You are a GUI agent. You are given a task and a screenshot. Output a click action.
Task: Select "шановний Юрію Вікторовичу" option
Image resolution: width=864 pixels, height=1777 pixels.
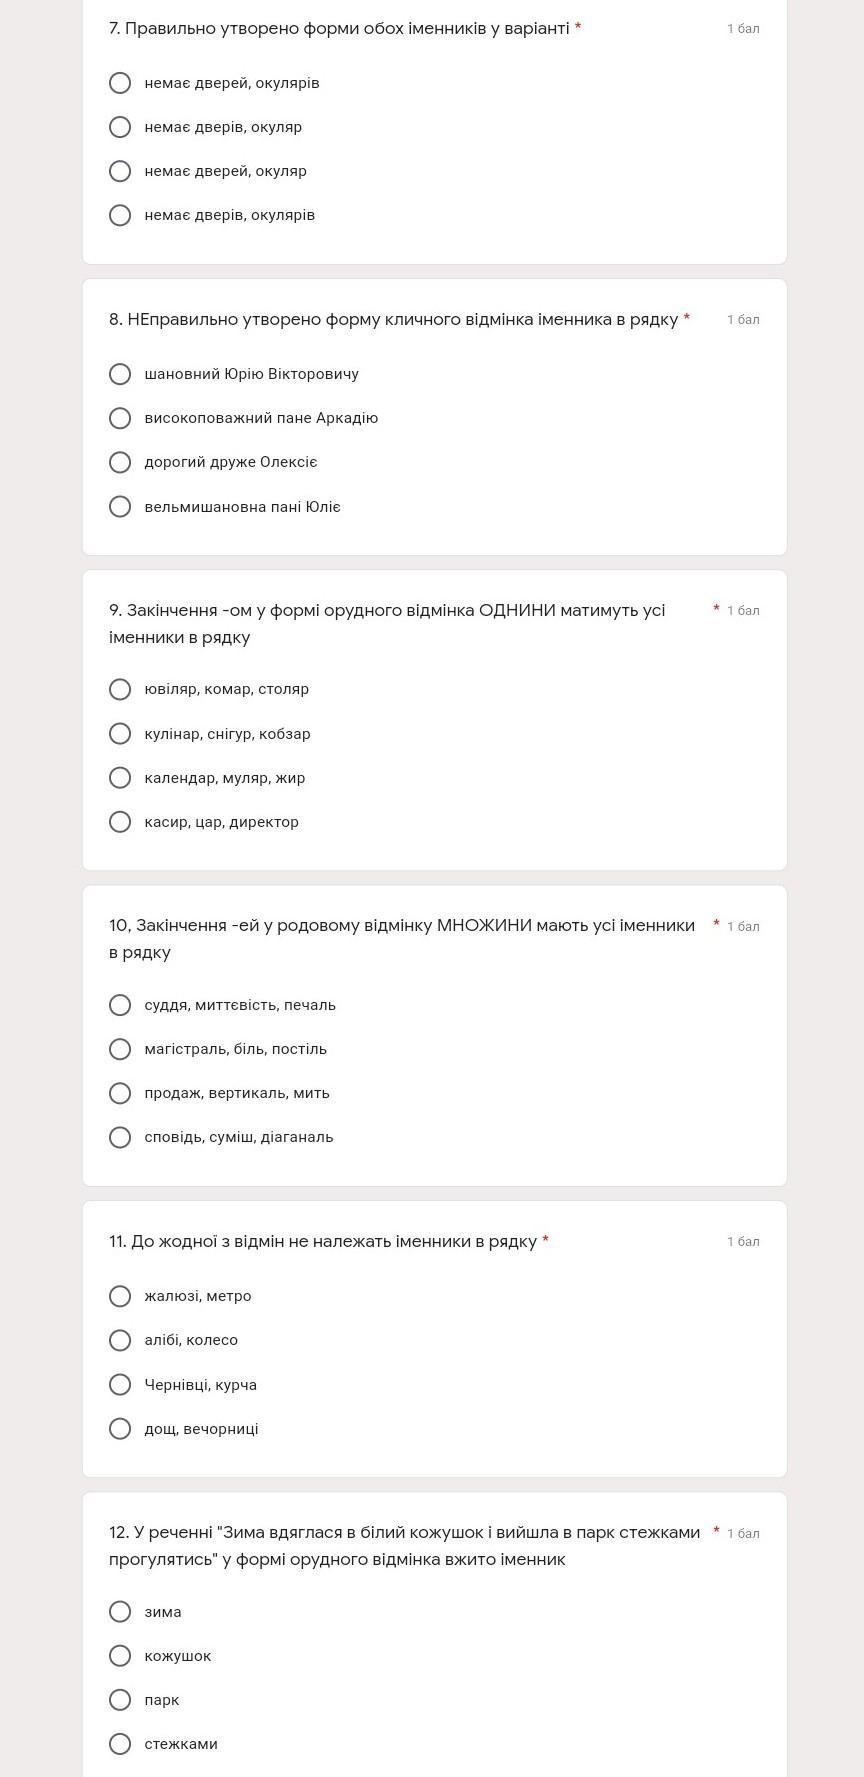tap(120, 374)
